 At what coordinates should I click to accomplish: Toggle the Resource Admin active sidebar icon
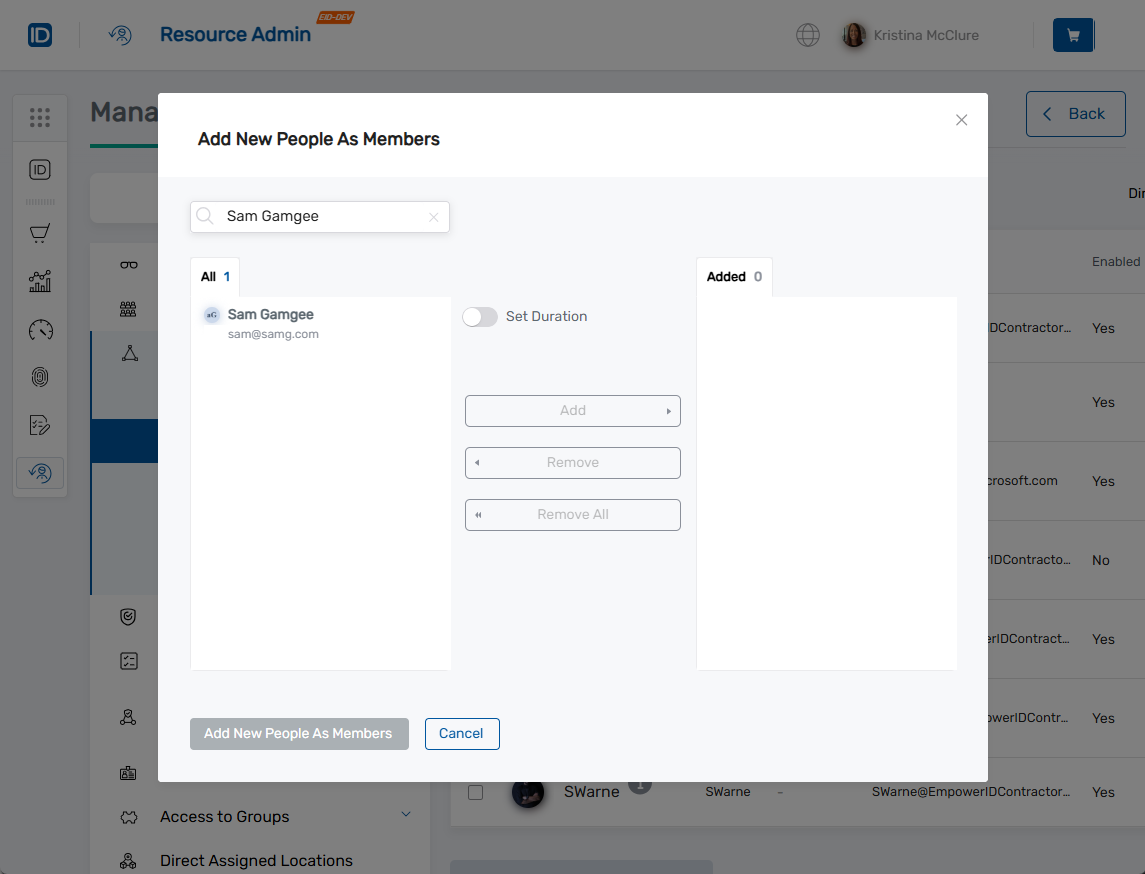tap(40, 471)
